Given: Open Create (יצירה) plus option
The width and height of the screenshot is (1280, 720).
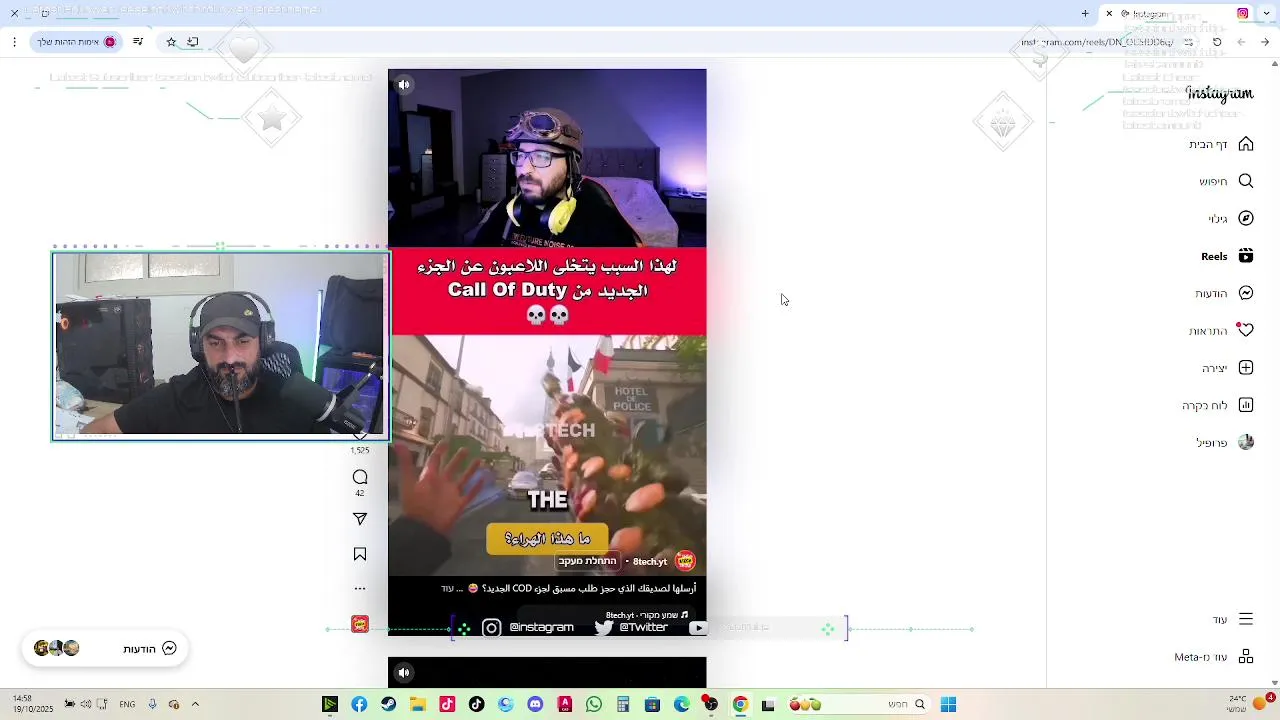Looking at the screenshot, I should (x=1228, y=368).
